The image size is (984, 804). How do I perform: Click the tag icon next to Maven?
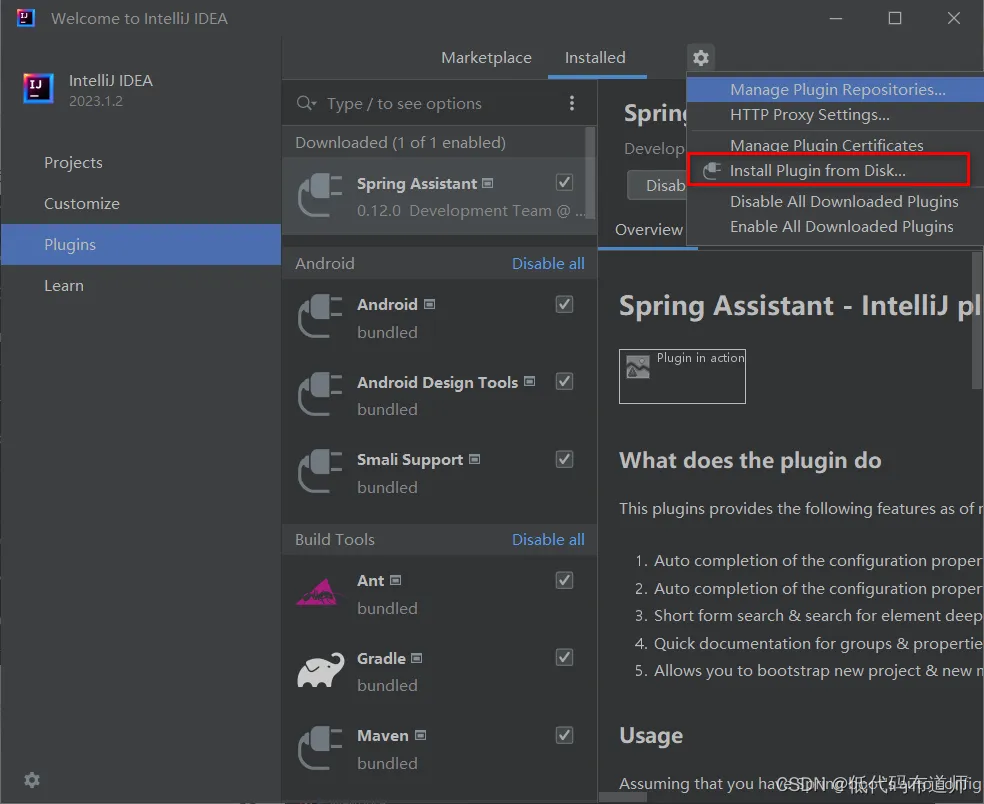point(420,736)
